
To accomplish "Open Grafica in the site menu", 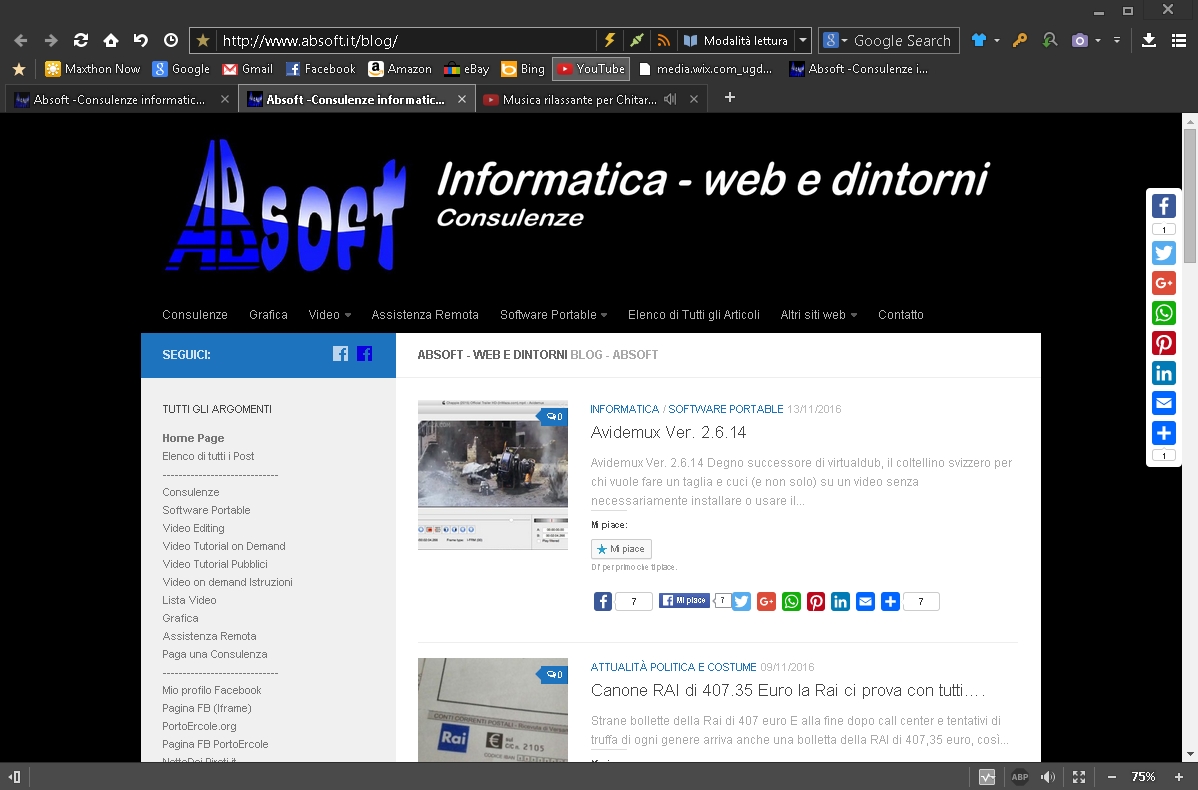I will click(x=268, y=315).
